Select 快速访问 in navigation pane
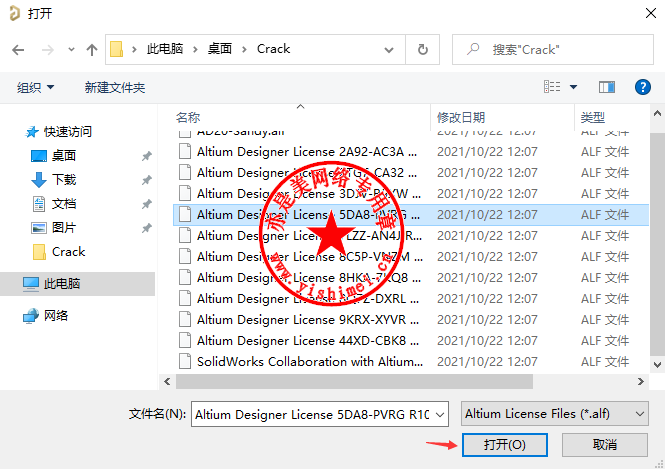The width and height of the screenshot is (665, 469). [x=59, y=131]
